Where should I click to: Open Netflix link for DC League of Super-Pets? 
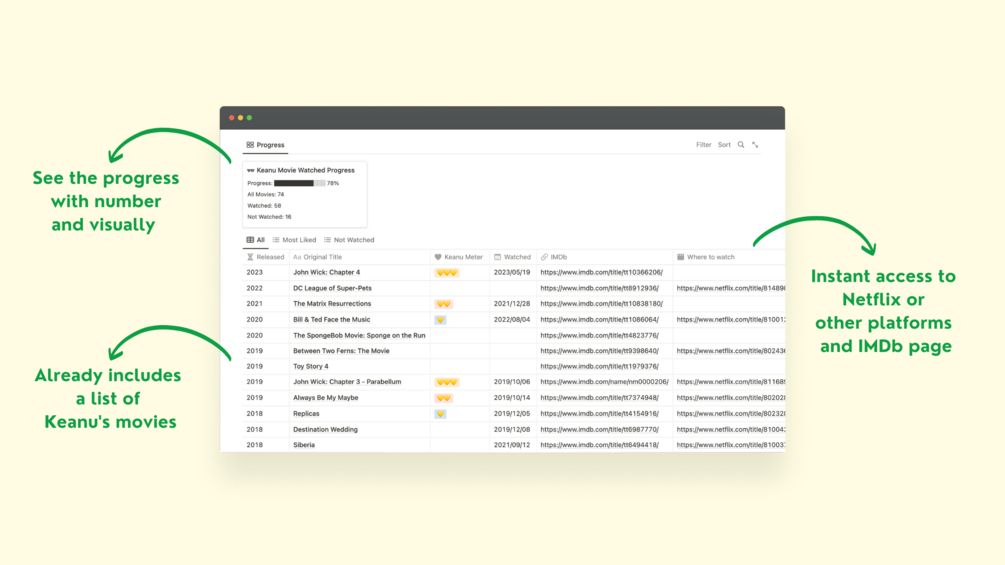click(731, 288)
